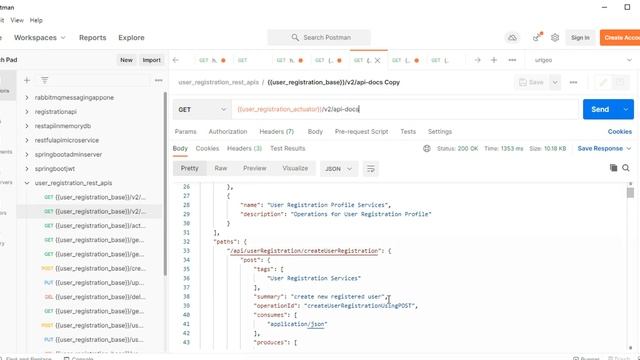Switch to Authorization tab

(228, 132)
